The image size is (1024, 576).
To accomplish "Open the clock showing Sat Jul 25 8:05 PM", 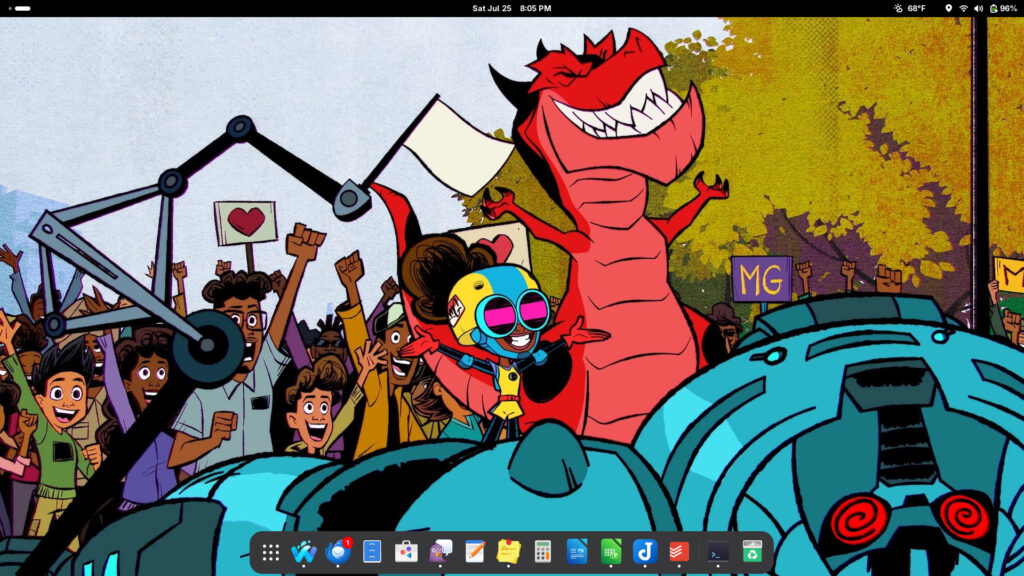I will tap(512, 8).
